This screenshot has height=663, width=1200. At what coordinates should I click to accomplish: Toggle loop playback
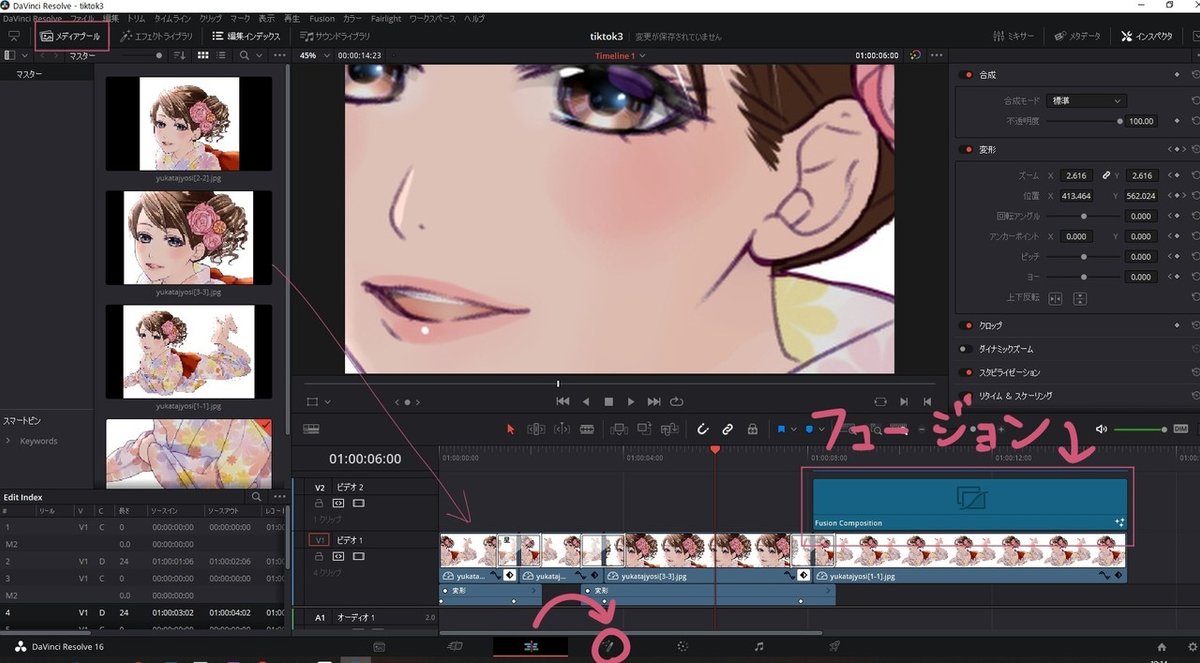(x=677, y=401)
